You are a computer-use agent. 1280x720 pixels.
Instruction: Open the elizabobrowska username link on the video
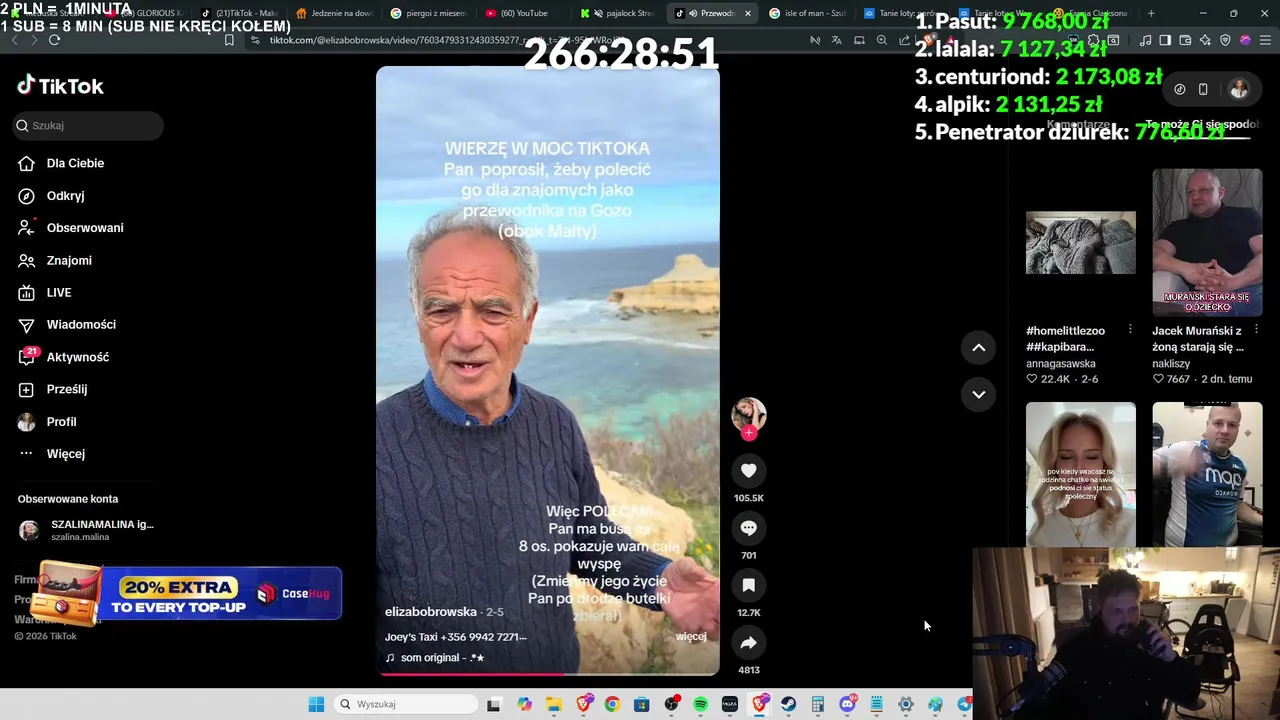click(431, 612)
